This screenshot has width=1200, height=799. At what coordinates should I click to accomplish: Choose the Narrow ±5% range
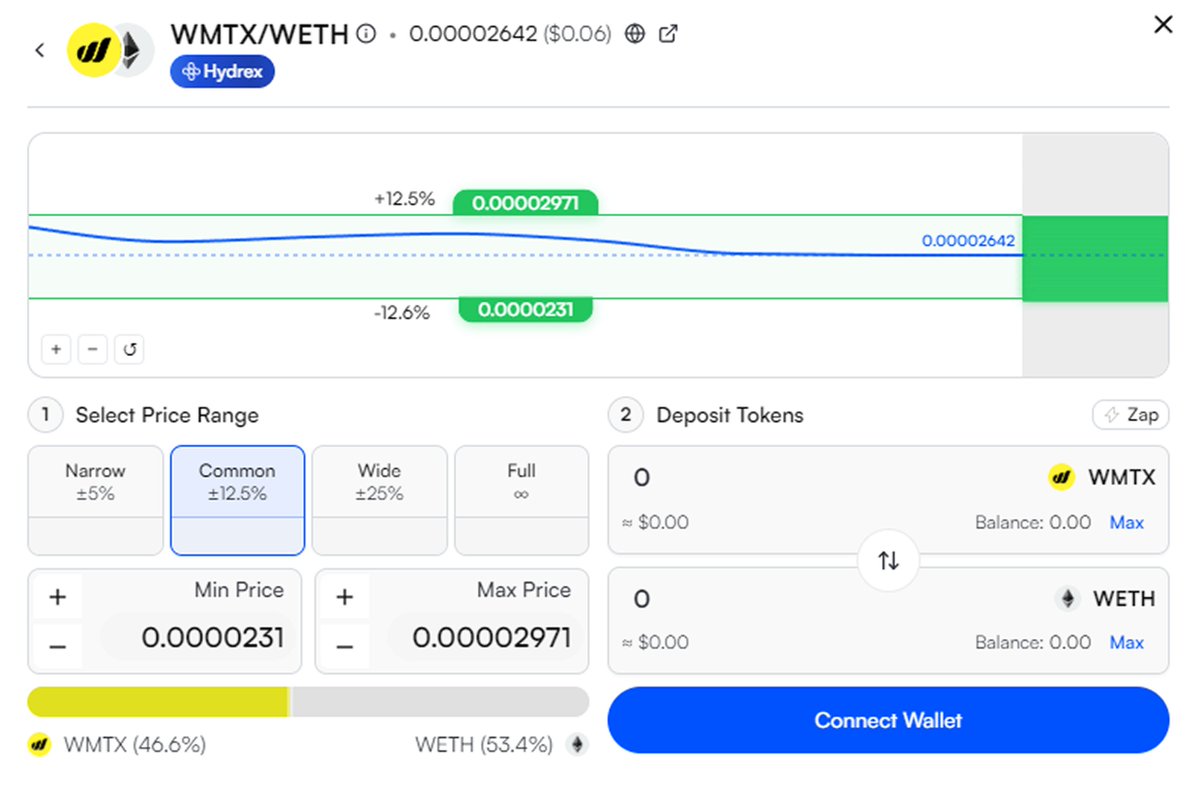click(x=96, y=501)
